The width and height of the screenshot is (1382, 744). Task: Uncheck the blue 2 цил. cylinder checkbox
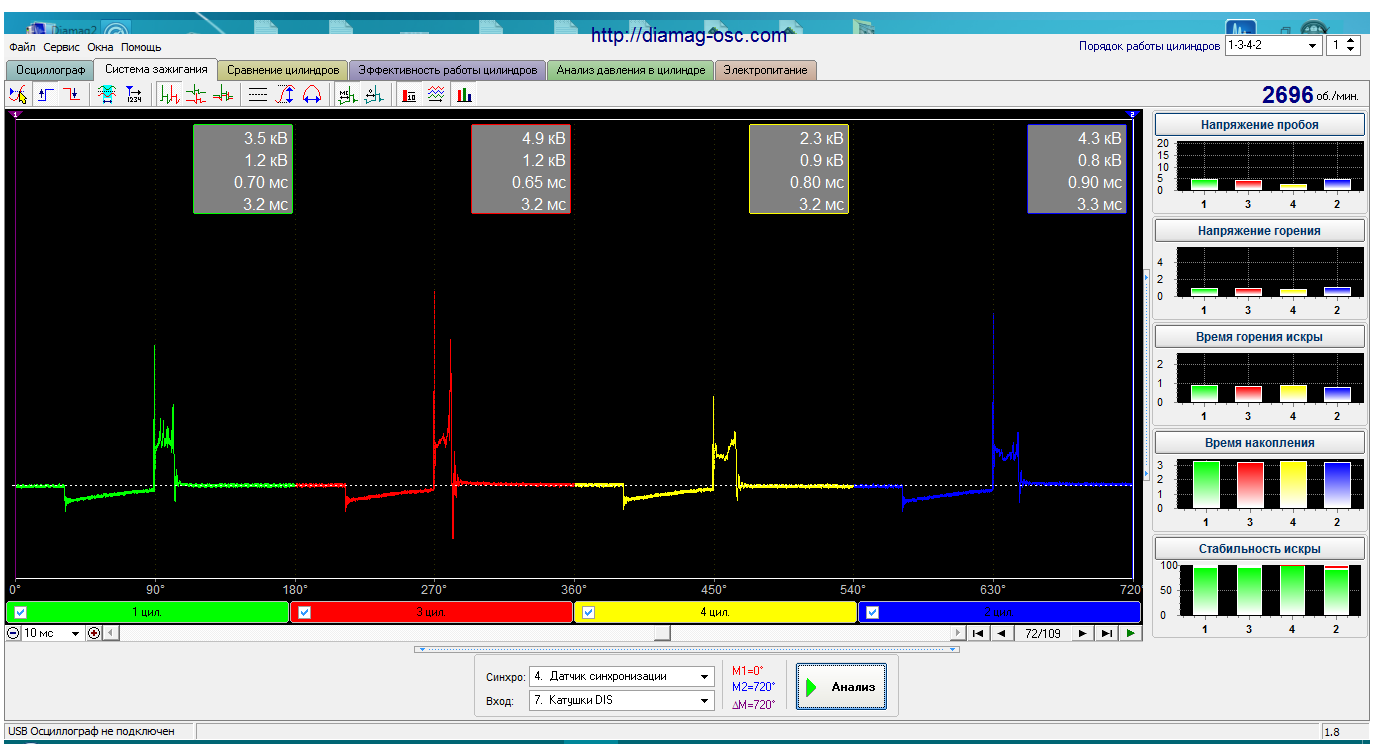point(873,612)
